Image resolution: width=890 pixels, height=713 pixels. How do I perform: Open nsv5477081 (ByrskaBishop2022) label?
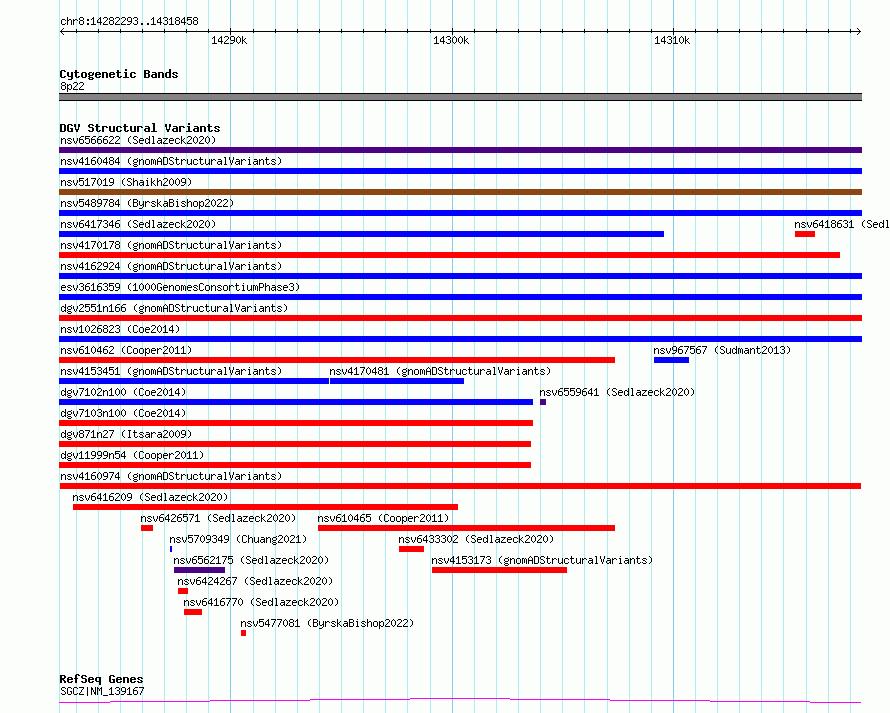[327, 623]
